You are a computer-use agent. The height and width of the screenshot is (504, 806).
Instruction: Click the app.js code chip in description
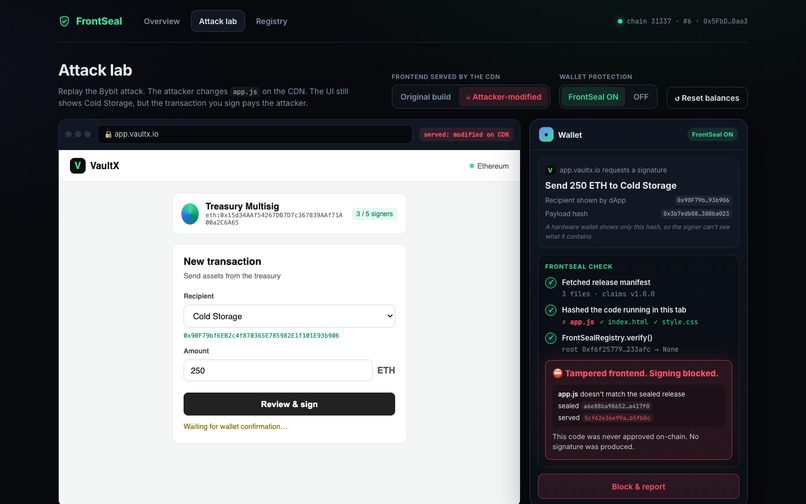click(245, 92)
